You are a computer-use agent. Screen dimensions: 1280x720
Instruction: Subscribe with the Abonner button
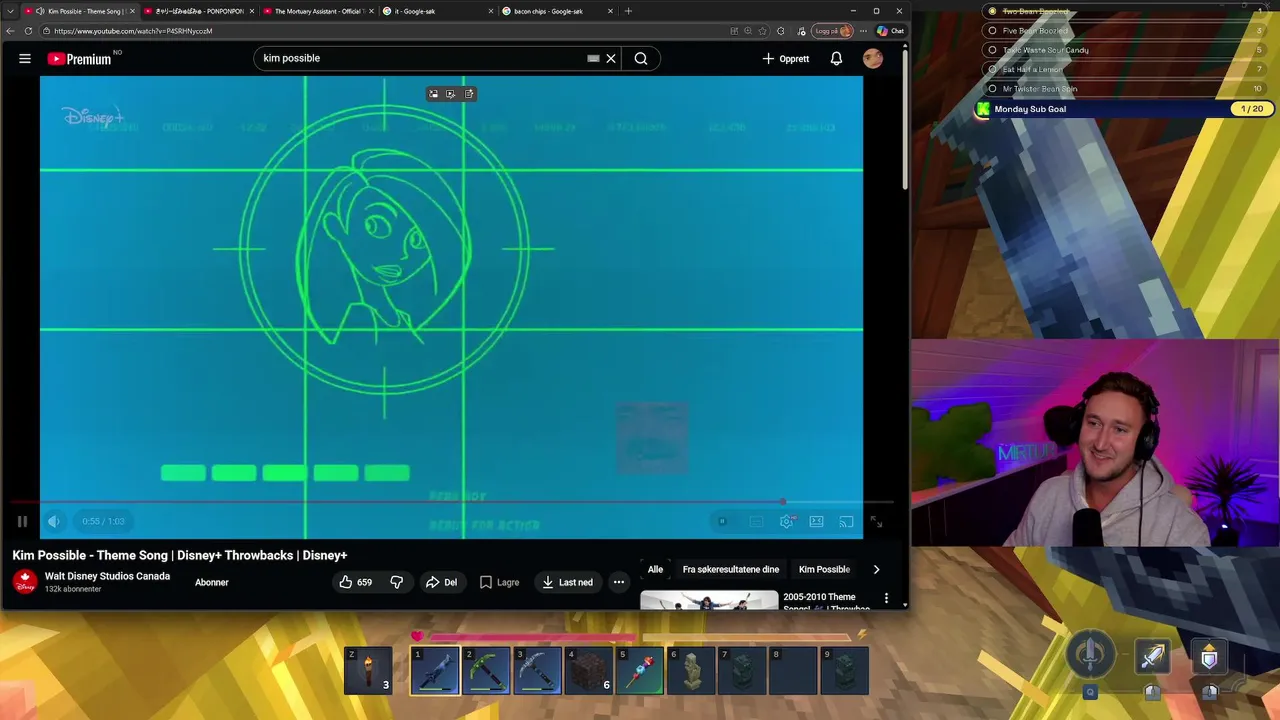(212, 582)
